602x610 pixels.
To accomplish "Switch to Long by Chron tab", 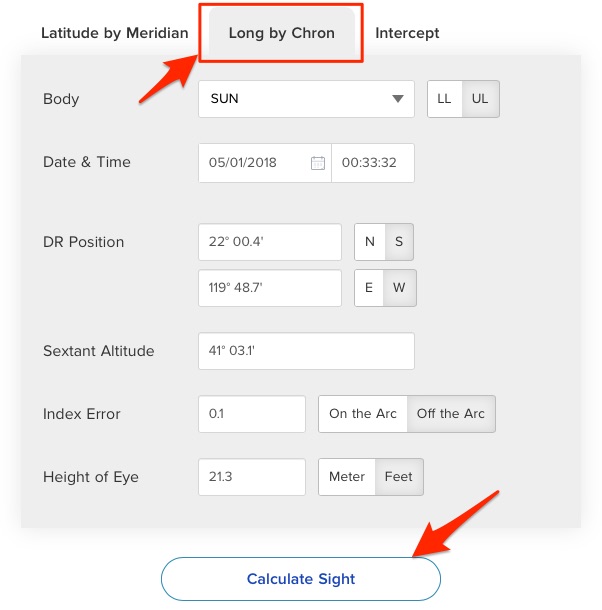I will pos(281,33).
